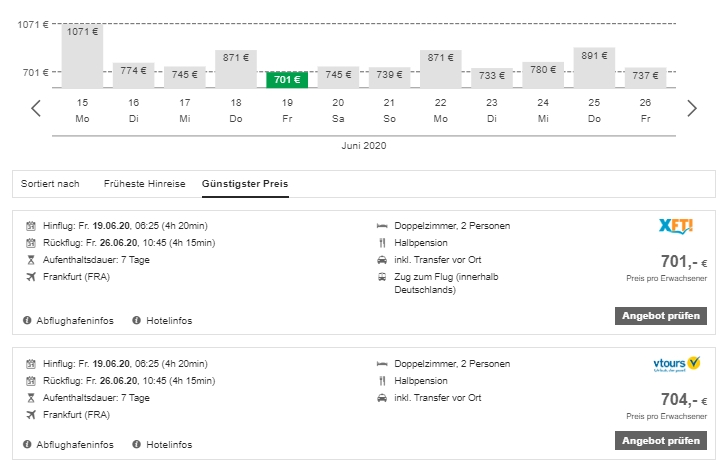The width and height of the screenshot is (727, 466).
Task: Click info icon beside second offer's Abflughafeninfos
Action: click(27, 444)
